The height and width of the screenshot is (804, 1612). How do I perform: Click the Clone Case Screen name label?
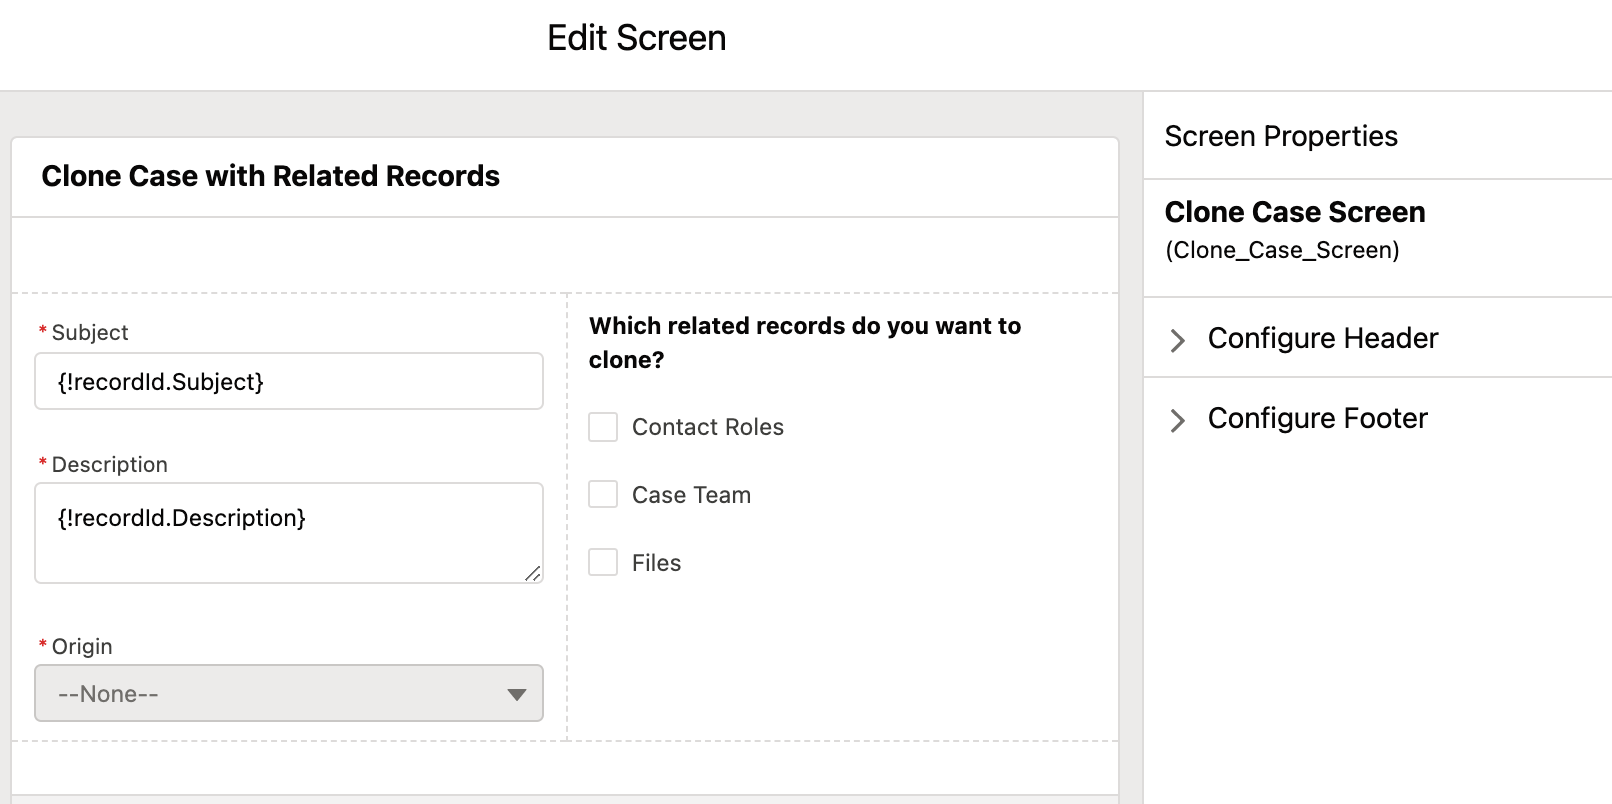pos(1295,212)
